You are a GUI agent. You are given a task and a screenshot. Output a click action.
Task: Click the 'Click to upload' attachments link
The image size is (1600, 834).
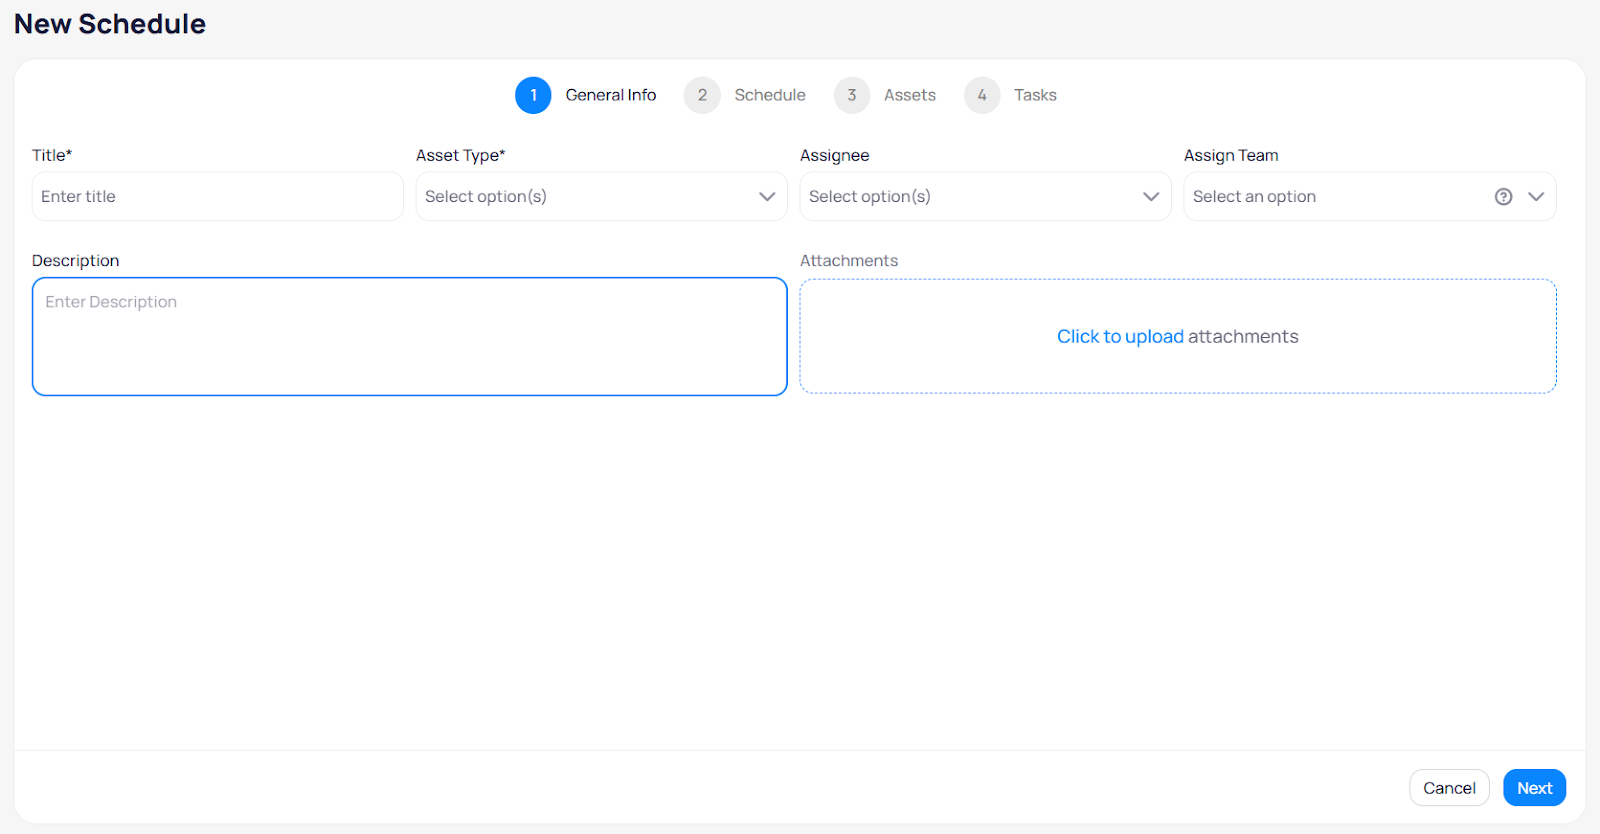click(x=1120, y=337)
